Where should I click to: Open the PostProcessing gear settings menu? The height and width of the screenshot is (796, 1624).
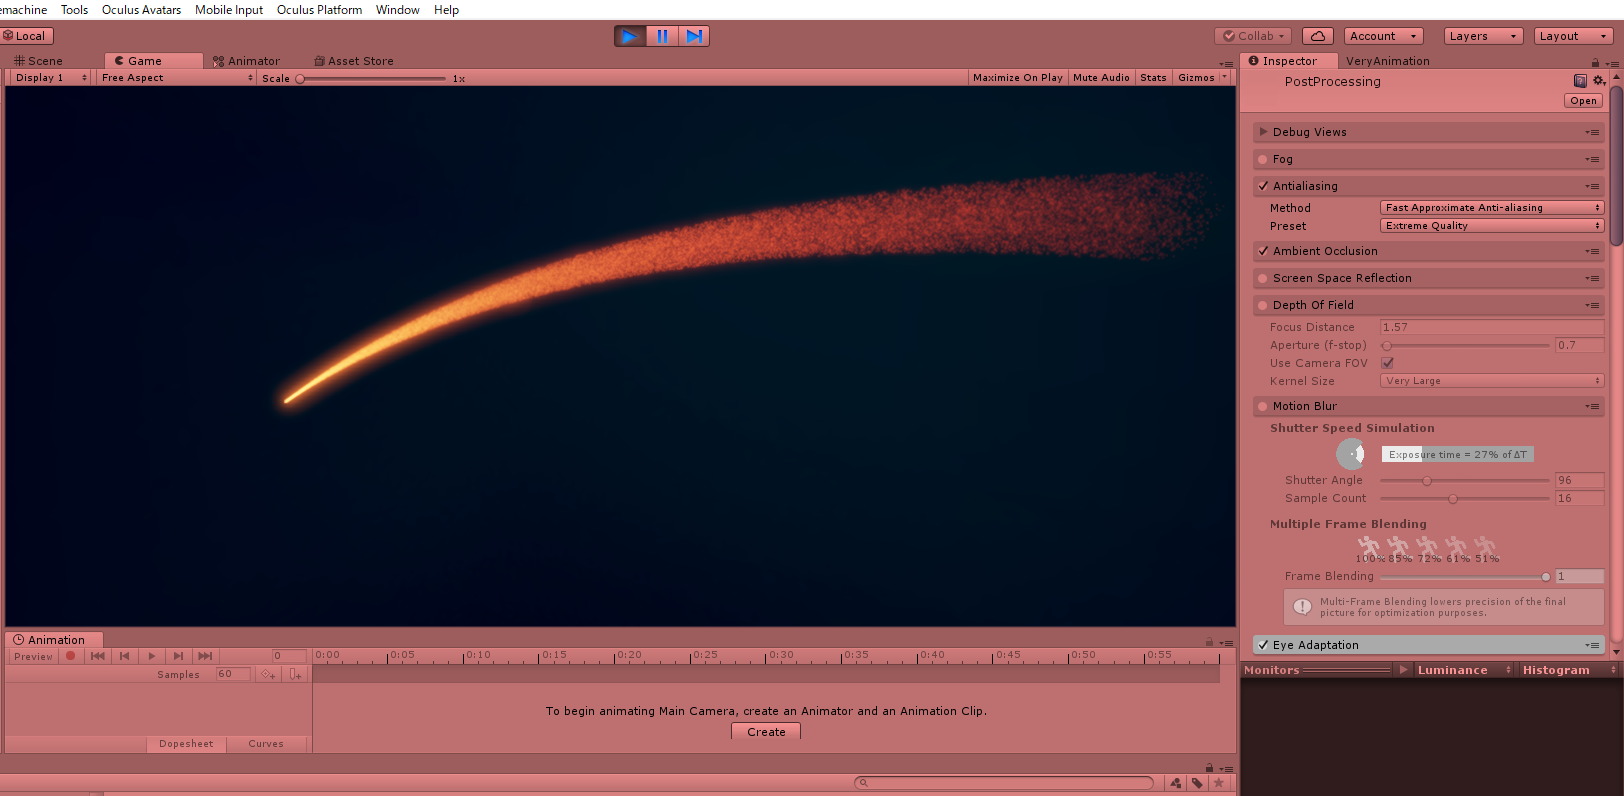click(x=1598, y=81)
